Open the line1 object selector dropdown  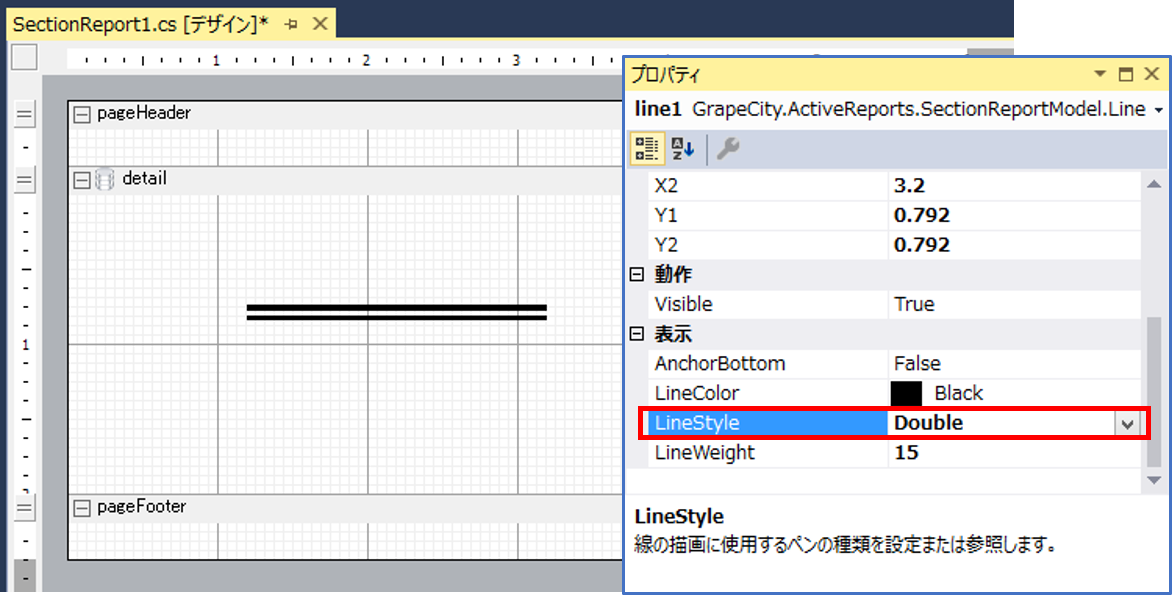point(1159,111)
